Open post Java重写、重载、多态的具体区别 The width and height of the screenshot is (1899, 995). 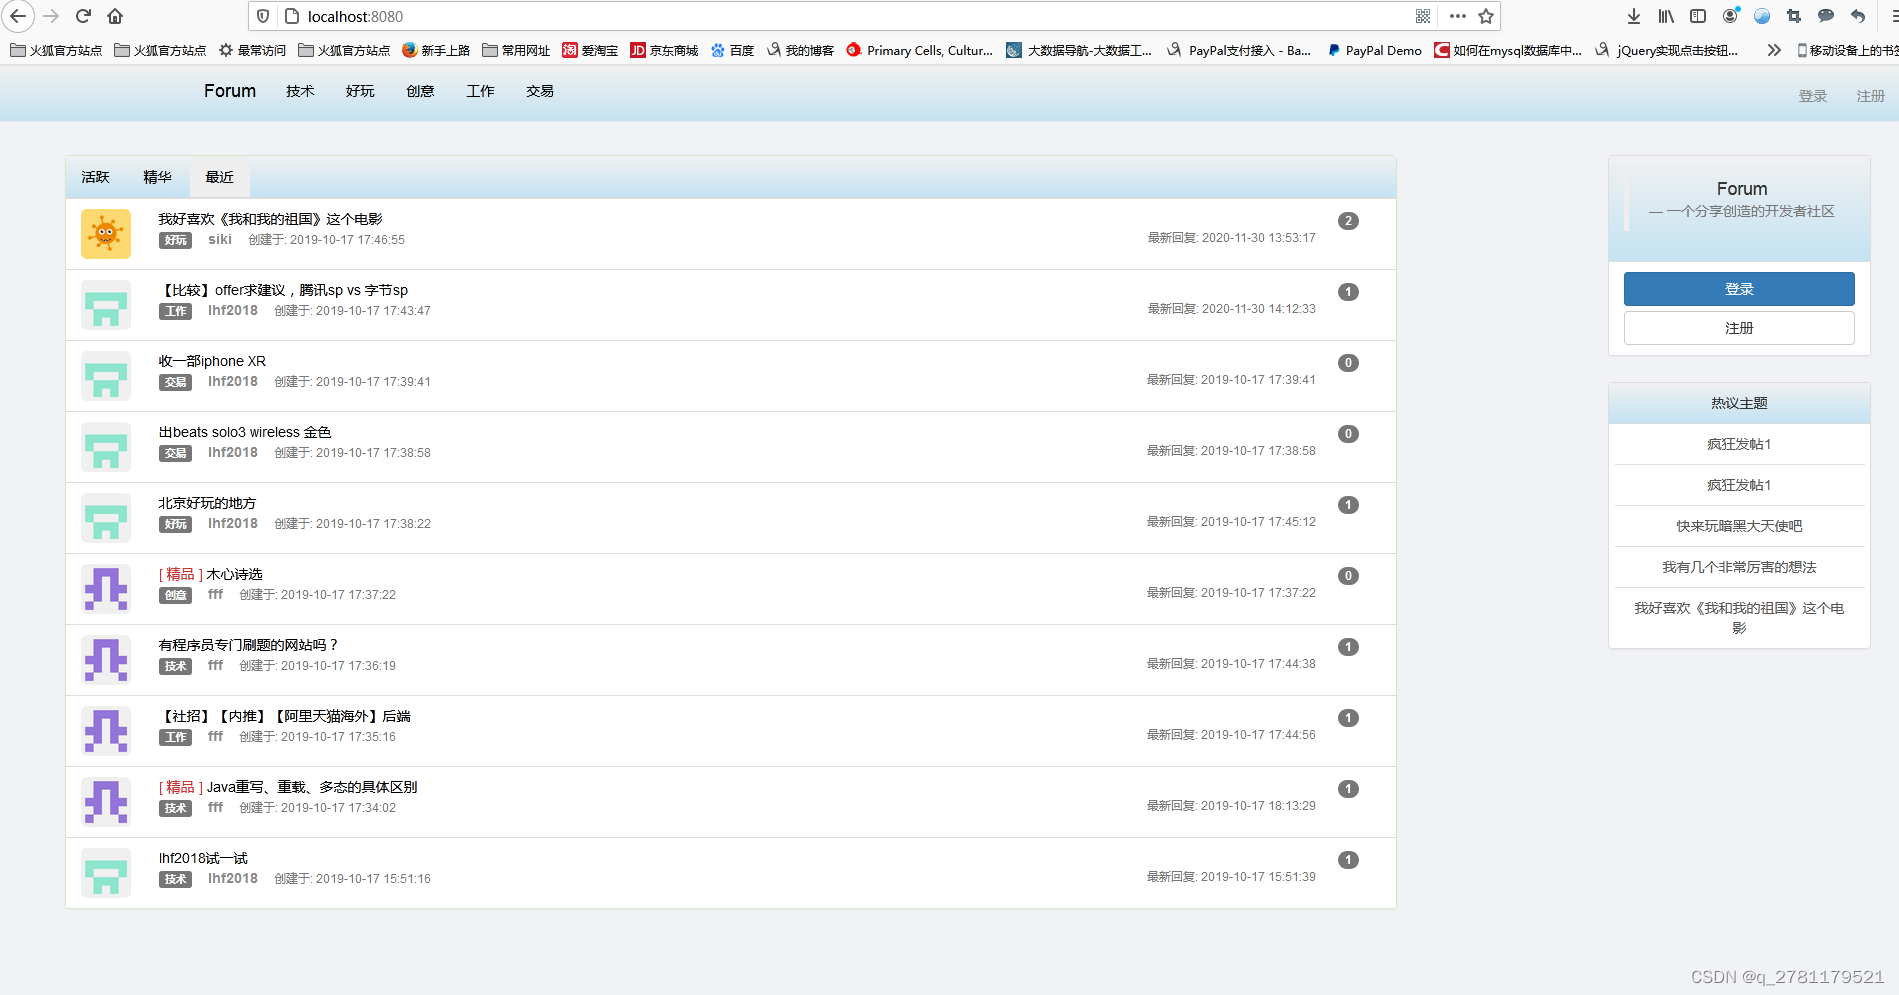click(312, 787)
